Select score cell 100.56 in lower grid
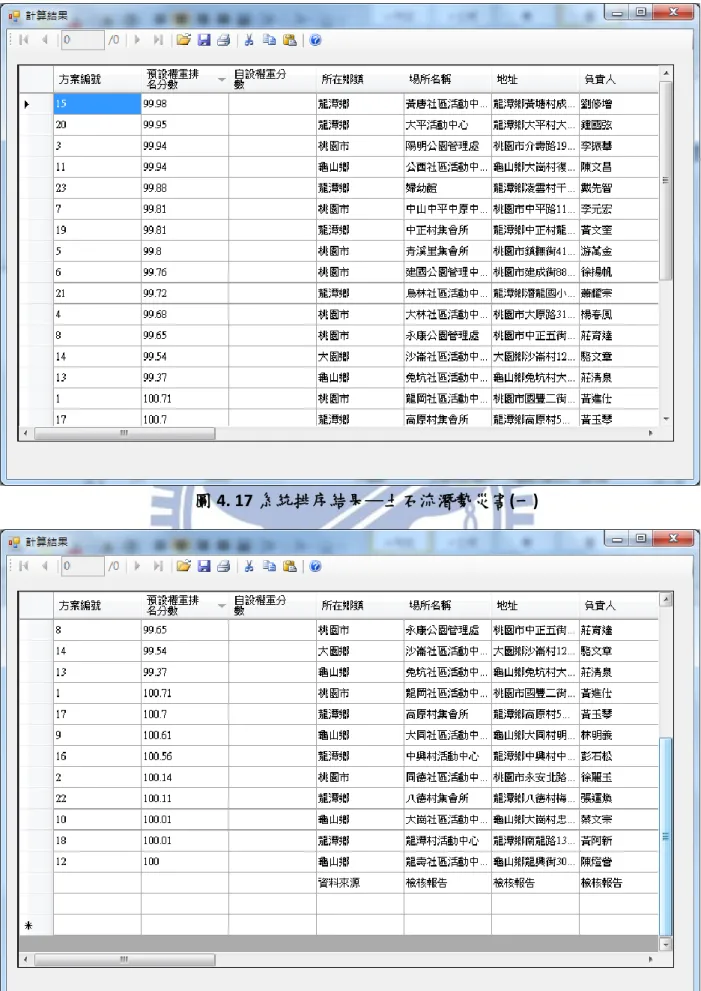The width and height of the screenshot is (701, 991). pos(185,756)
